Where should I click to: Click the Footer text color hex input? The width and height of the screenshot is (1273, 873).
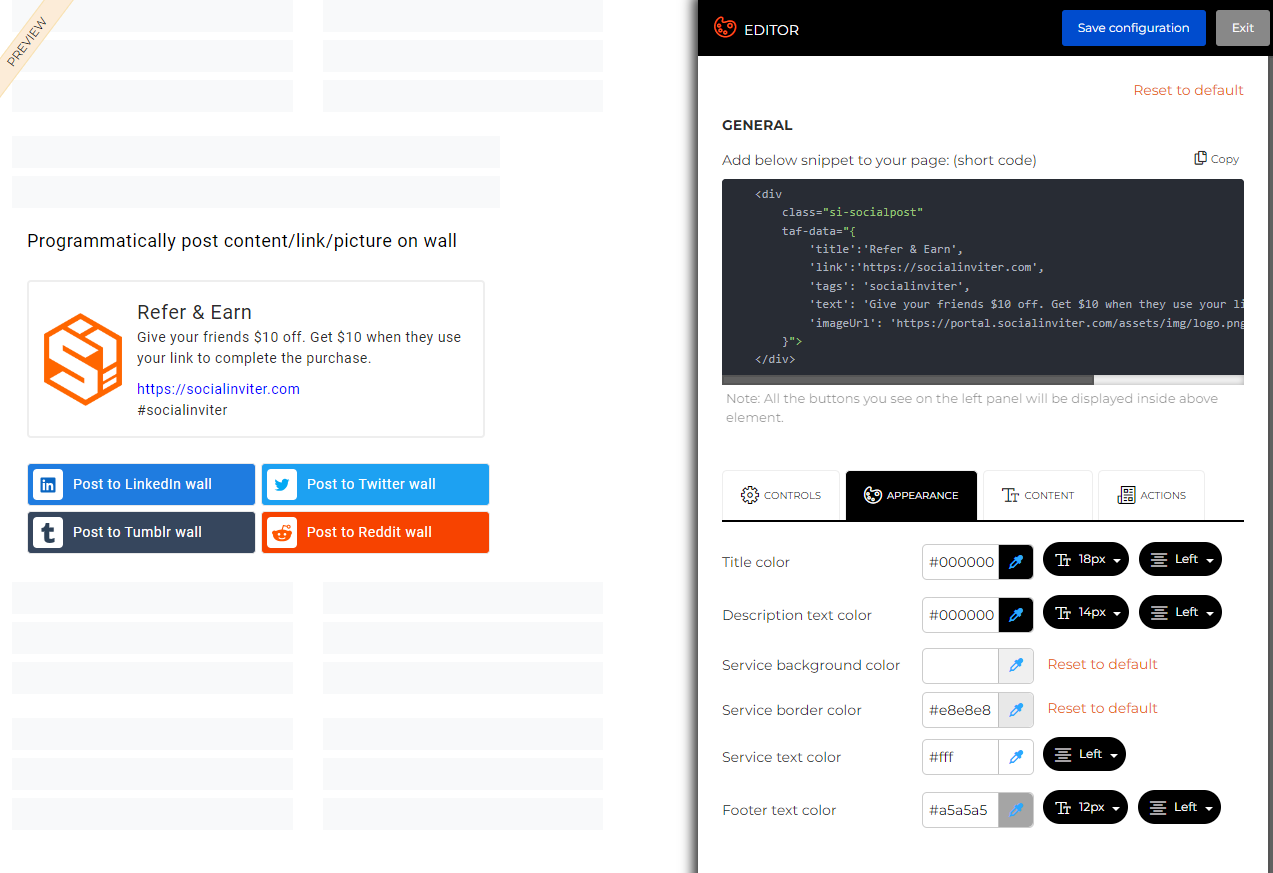(960, 810)
